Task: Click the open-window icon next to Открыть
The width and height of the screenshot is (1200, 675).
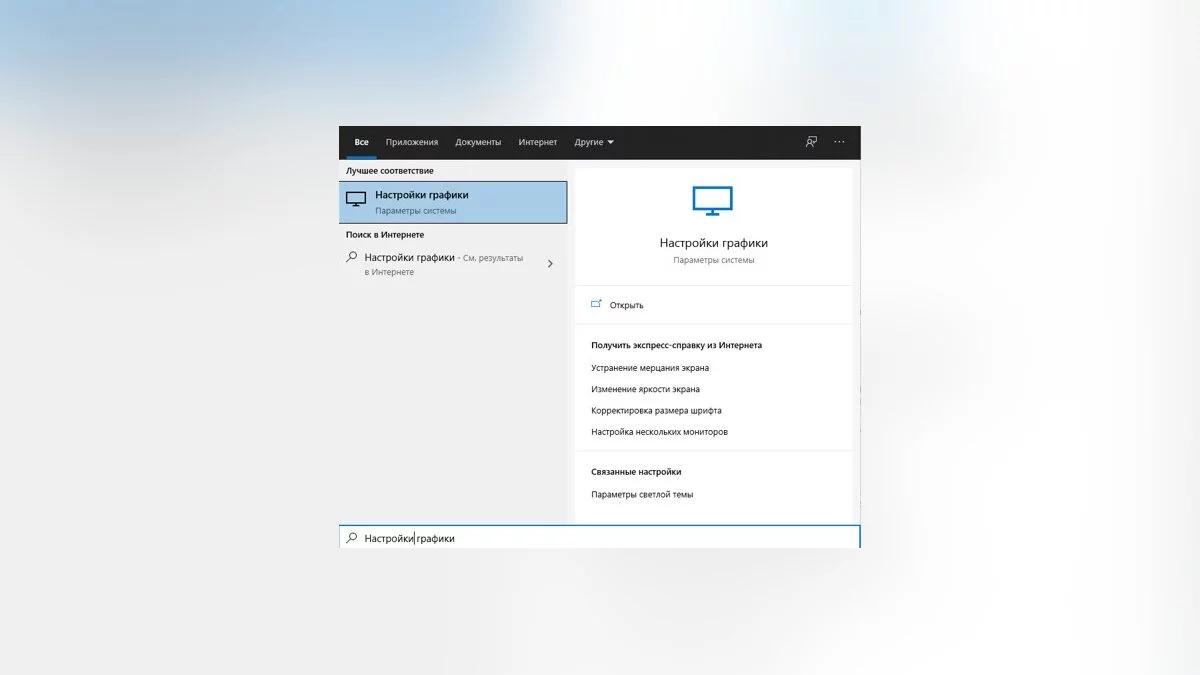Action: pos(597,304)
